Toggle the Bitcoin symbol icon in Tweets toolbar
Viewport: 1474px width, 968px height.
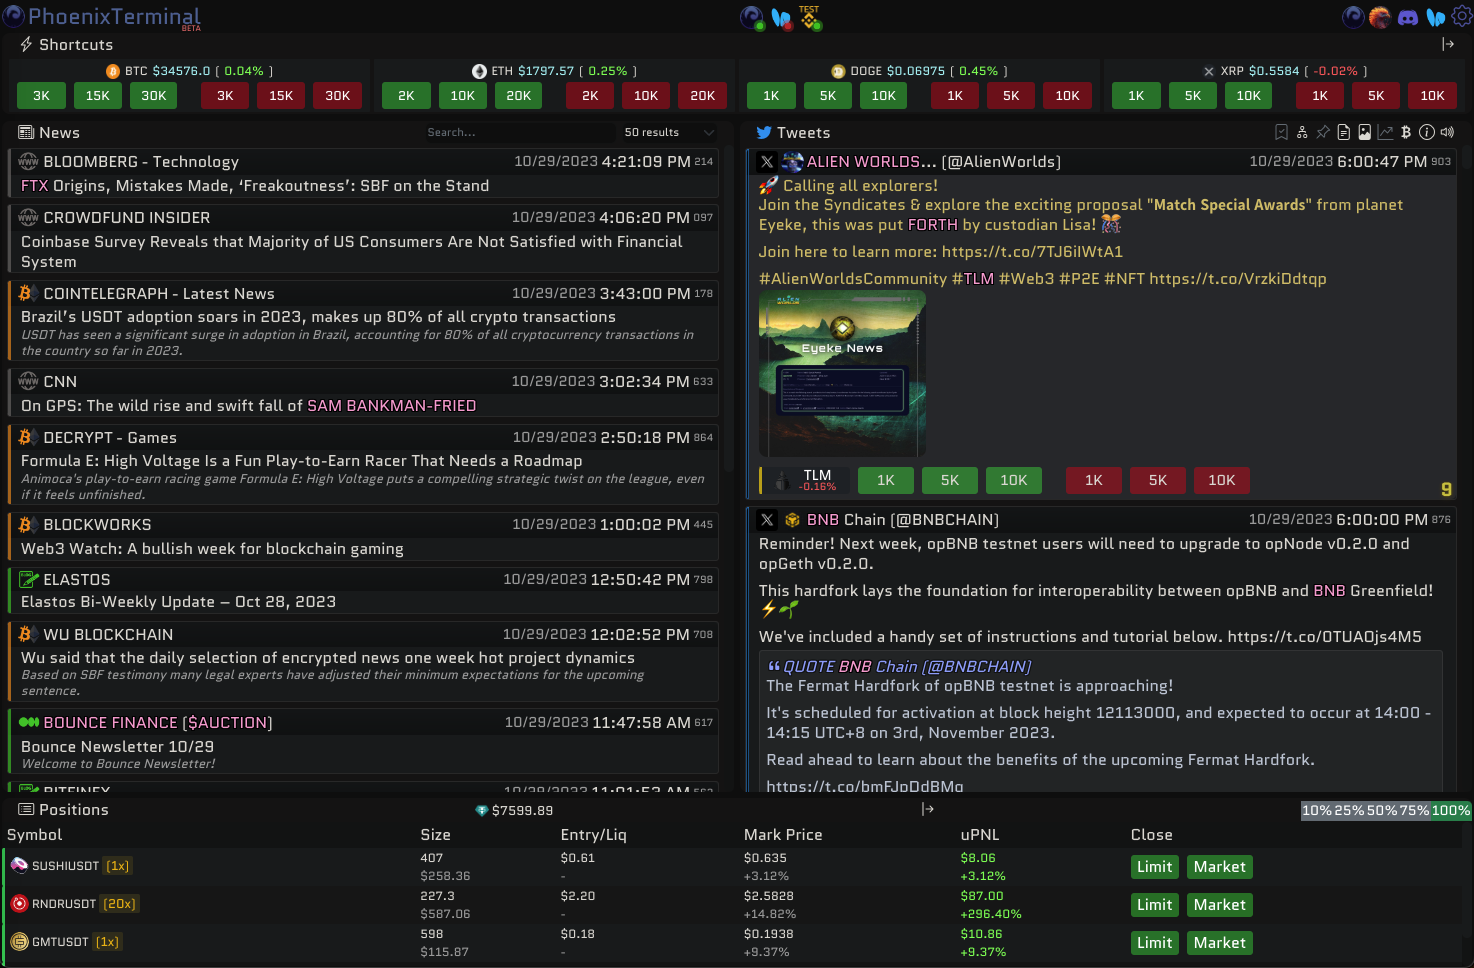click(1406, 132)
